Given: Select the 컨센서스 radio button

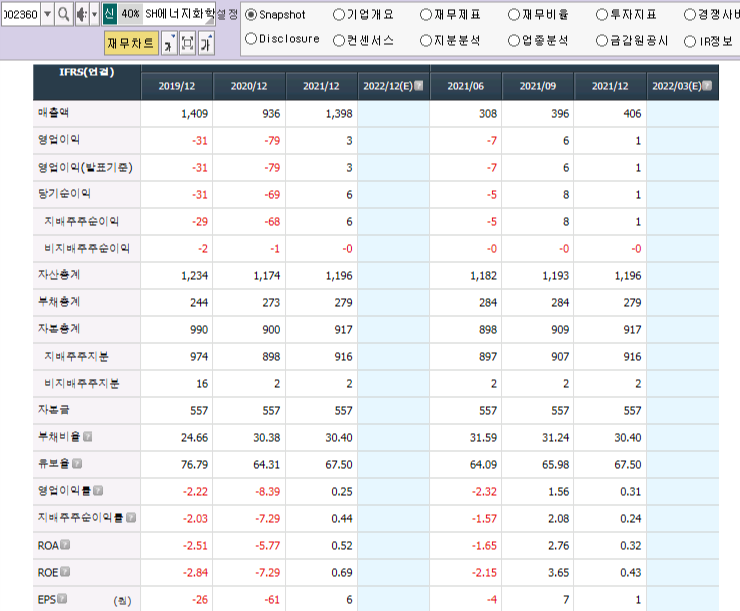Looking at the screenshot, I should coord(339,41).
